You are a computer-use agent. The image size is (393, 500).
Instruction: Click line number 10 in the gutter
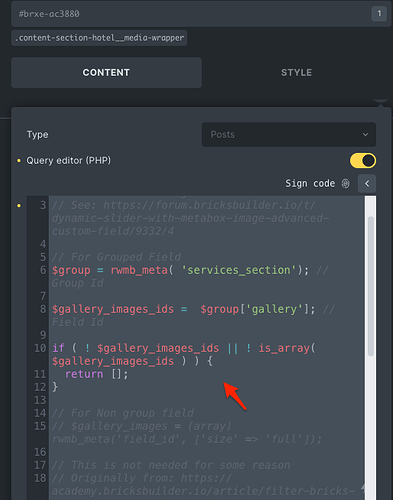click(40, 348)
